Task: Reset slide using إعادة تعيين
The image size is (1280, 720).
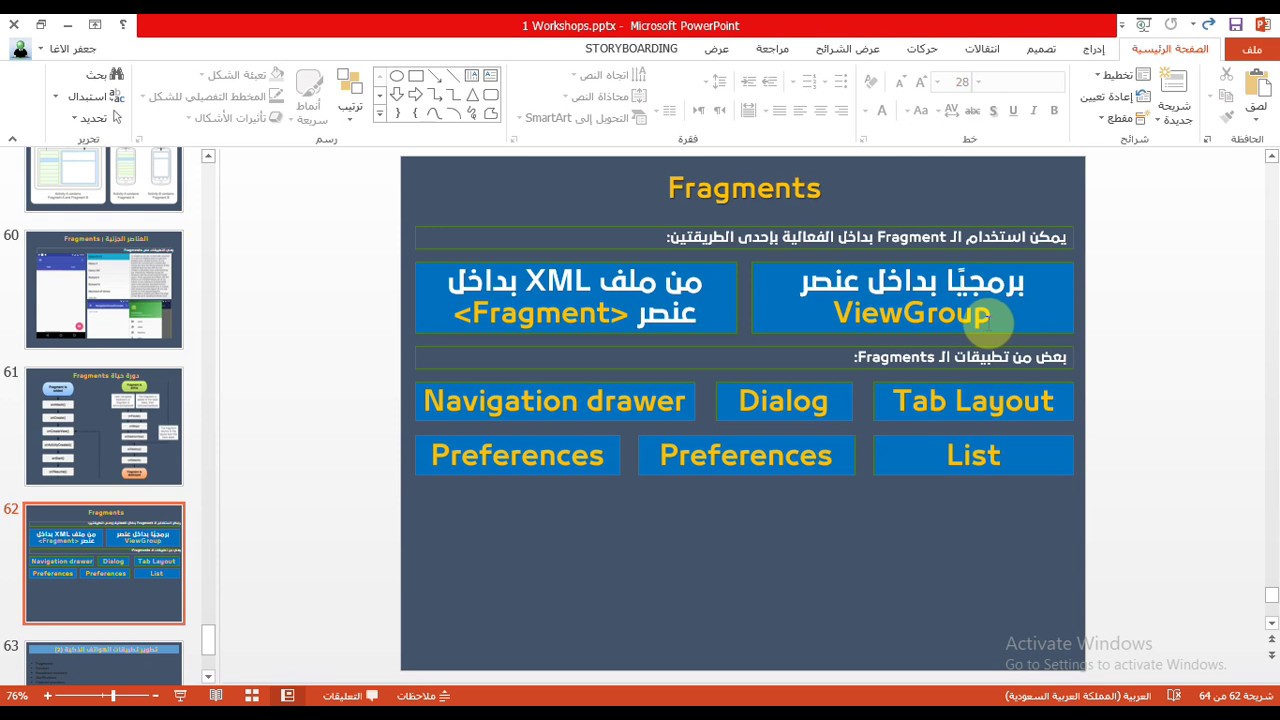Action: click(1115, 97)
